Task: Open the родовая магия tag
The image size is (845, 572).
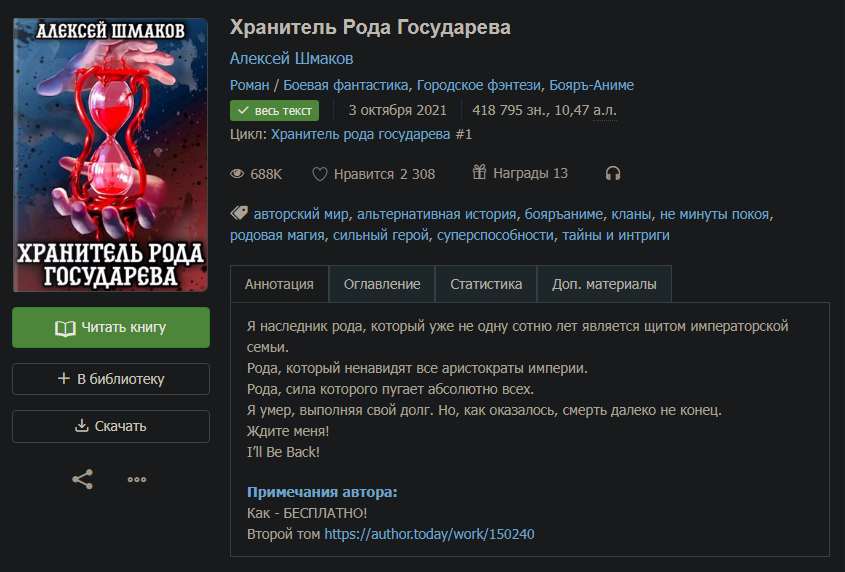Action: 277,236
